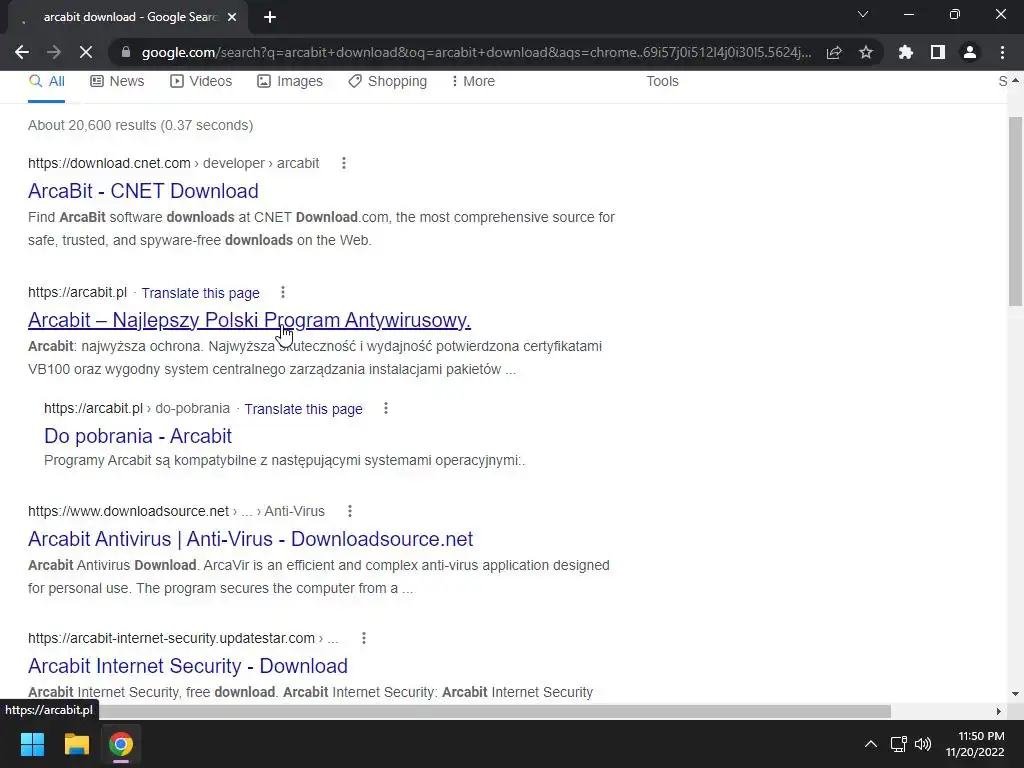Screen dimensions: 1024x768
Task: Open the Windows Start menu
Action: click(32, 744)
